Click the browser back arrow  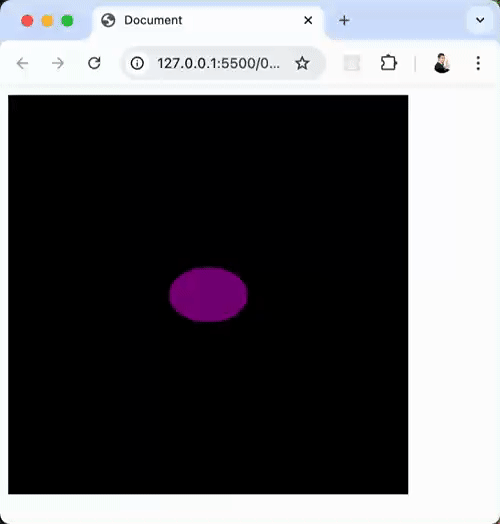(22, 63)
